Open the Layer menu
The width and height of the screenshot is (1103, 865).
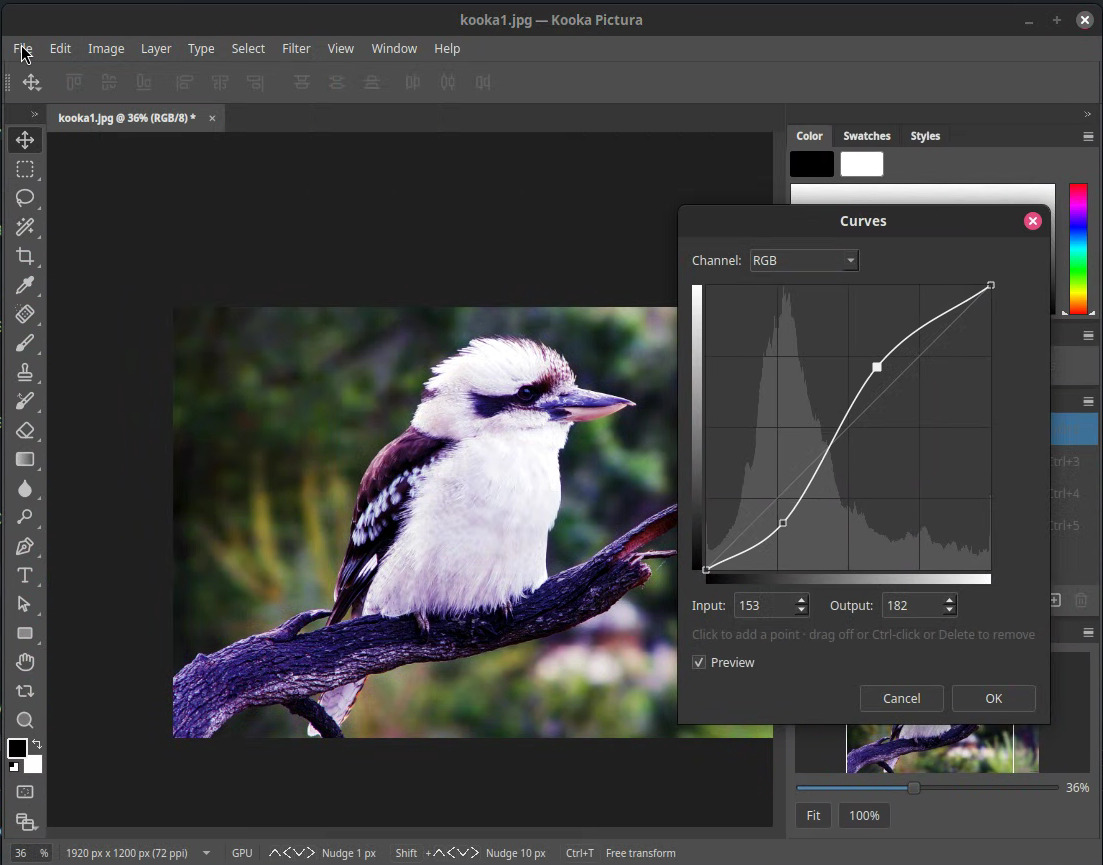(156, 49)
